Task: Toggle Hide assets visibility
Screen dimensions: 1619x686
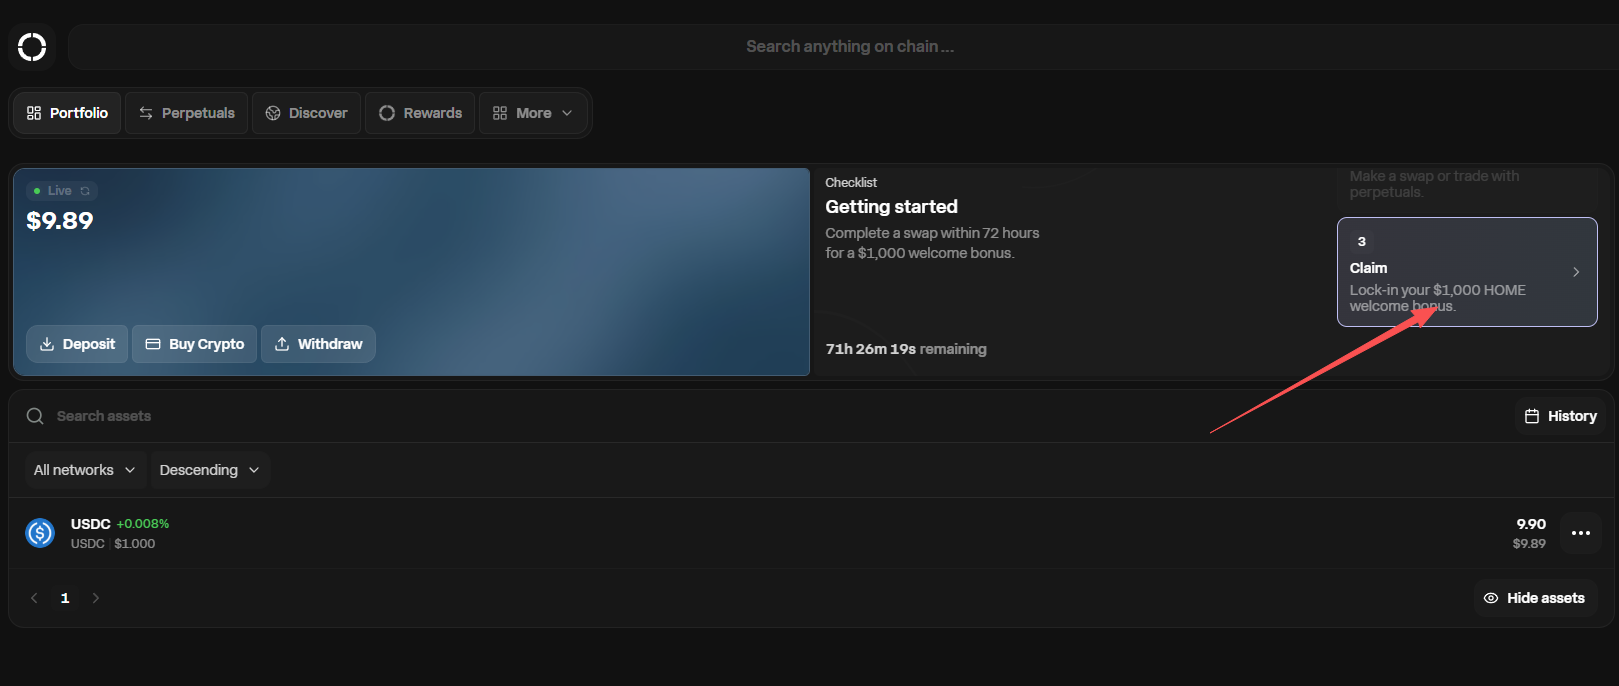Action: click(x=1535, y=598)
